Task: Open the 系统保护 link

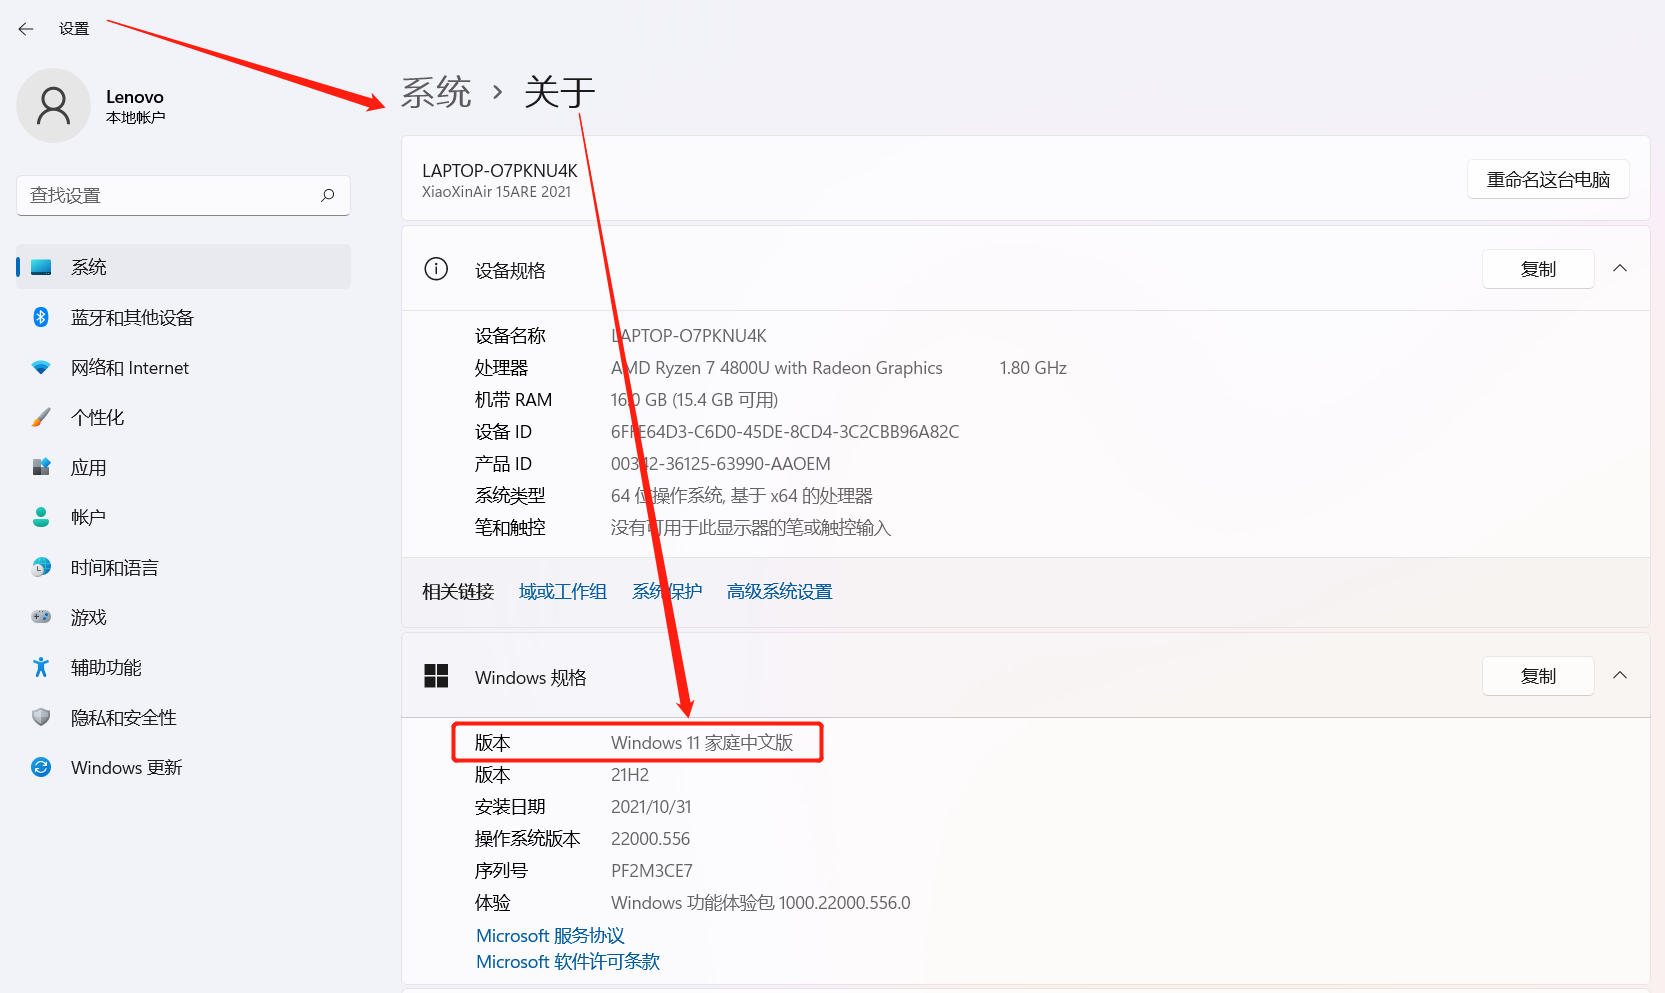Action: coord(667,592)
